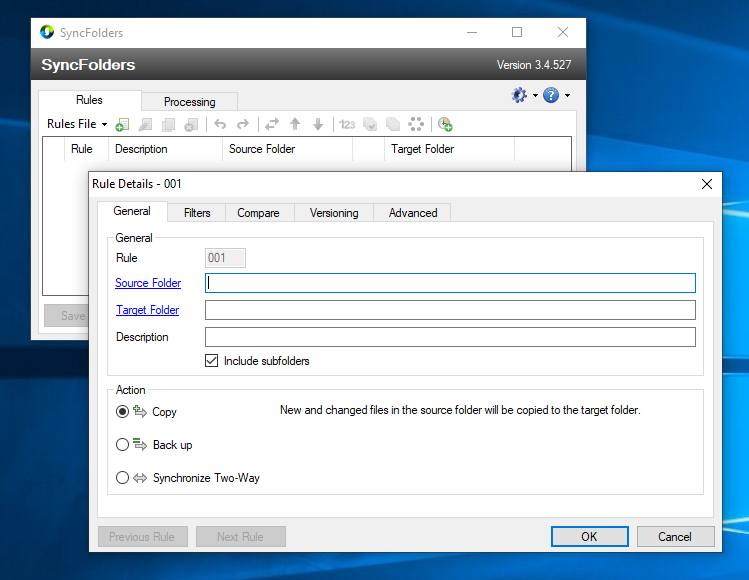Expand the dropdown arrow beside the gear
Image resolution: width=749 pixels, height=580 pixels.
click(535, 96)
